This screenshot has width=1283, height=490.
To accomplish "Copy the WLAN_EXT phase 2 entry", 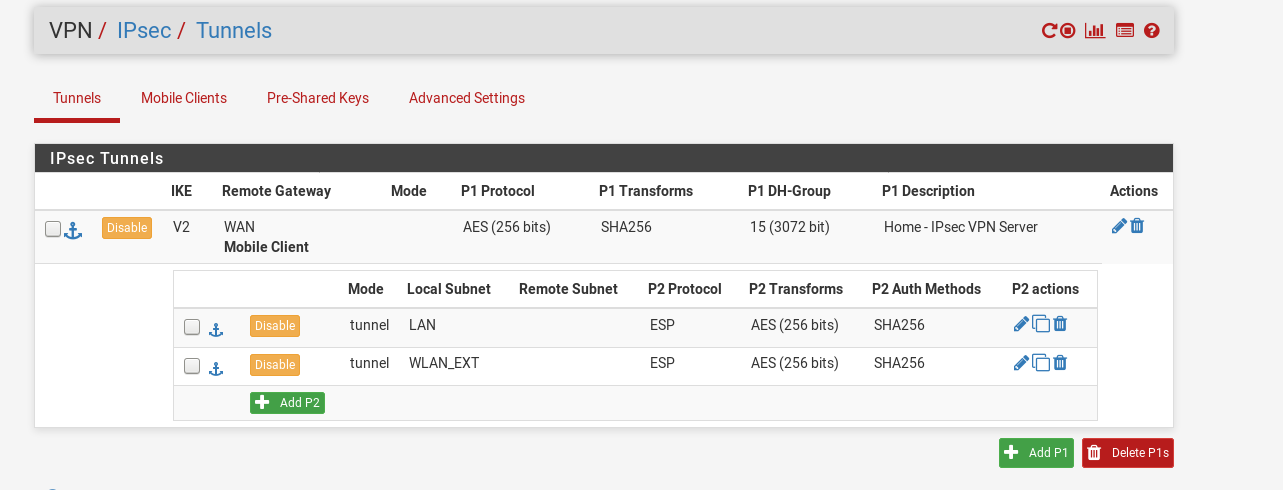I will click(x=1041, y=363).
